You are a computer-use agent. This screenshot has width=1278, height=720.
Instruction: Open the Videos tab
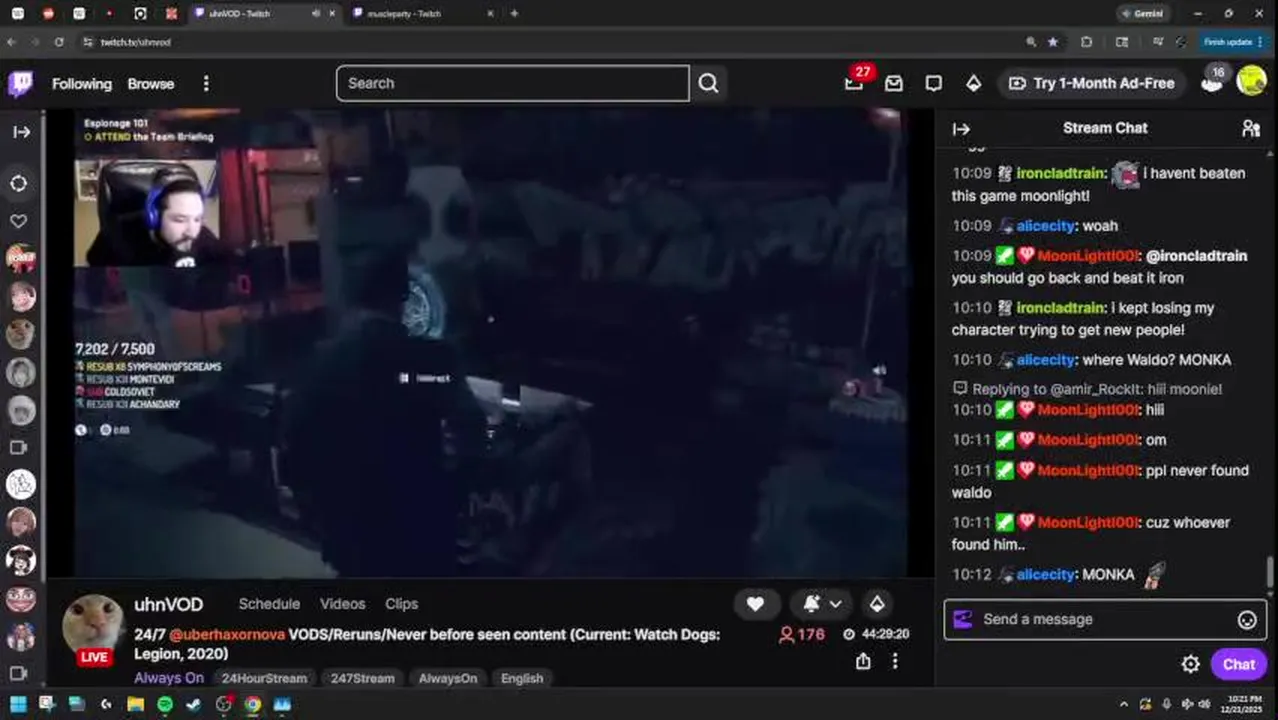(342, 604)
